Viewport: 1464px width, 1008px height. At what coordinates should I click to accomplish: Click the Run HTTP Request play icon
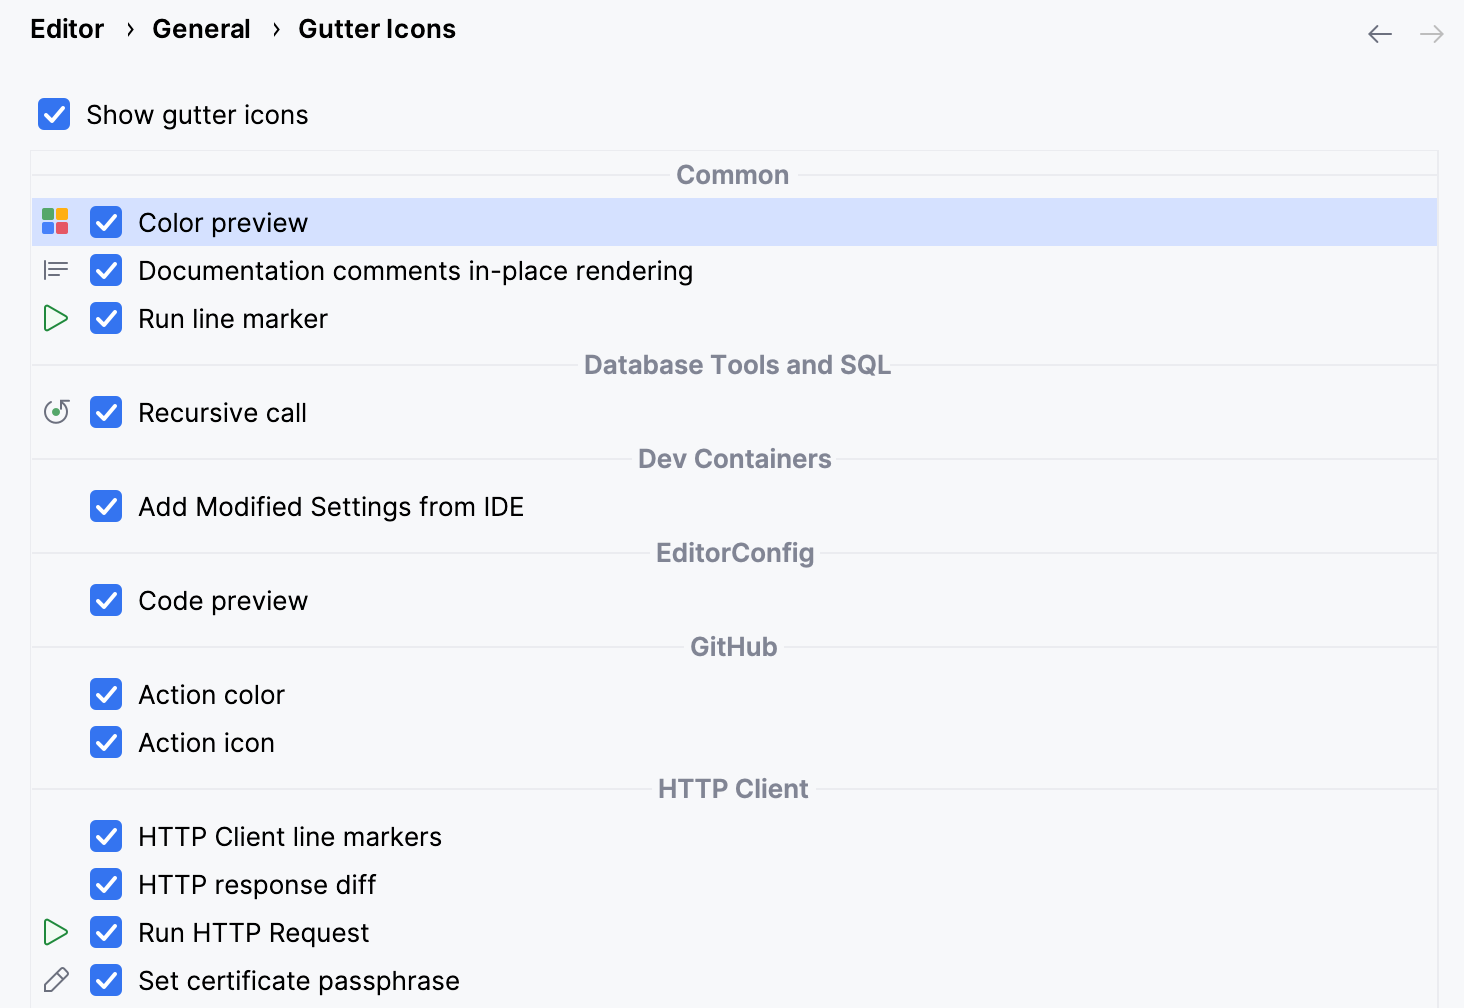(x=56, y=932)
